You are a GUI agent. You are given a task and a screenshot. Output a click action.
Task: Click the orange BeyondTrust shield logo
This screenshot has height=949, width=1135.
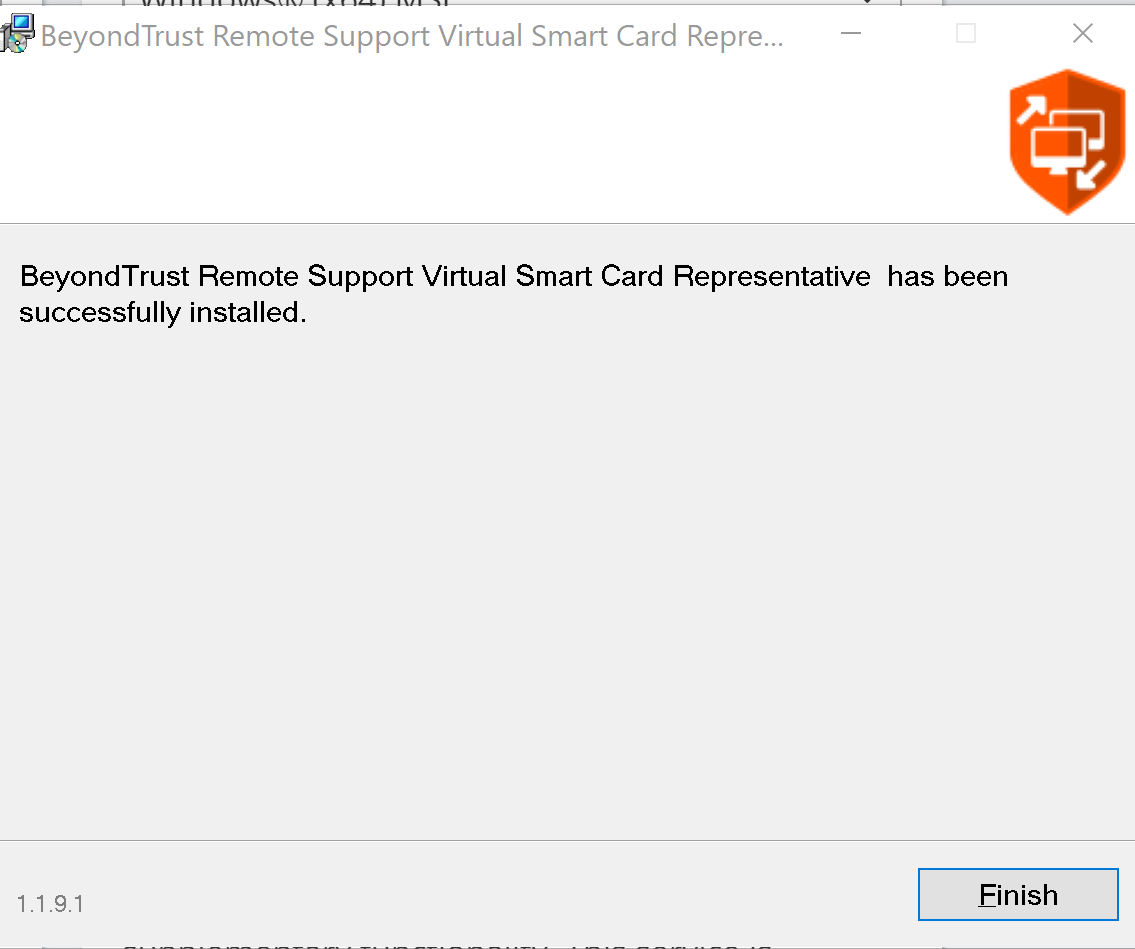click(x=1067, y=142)
